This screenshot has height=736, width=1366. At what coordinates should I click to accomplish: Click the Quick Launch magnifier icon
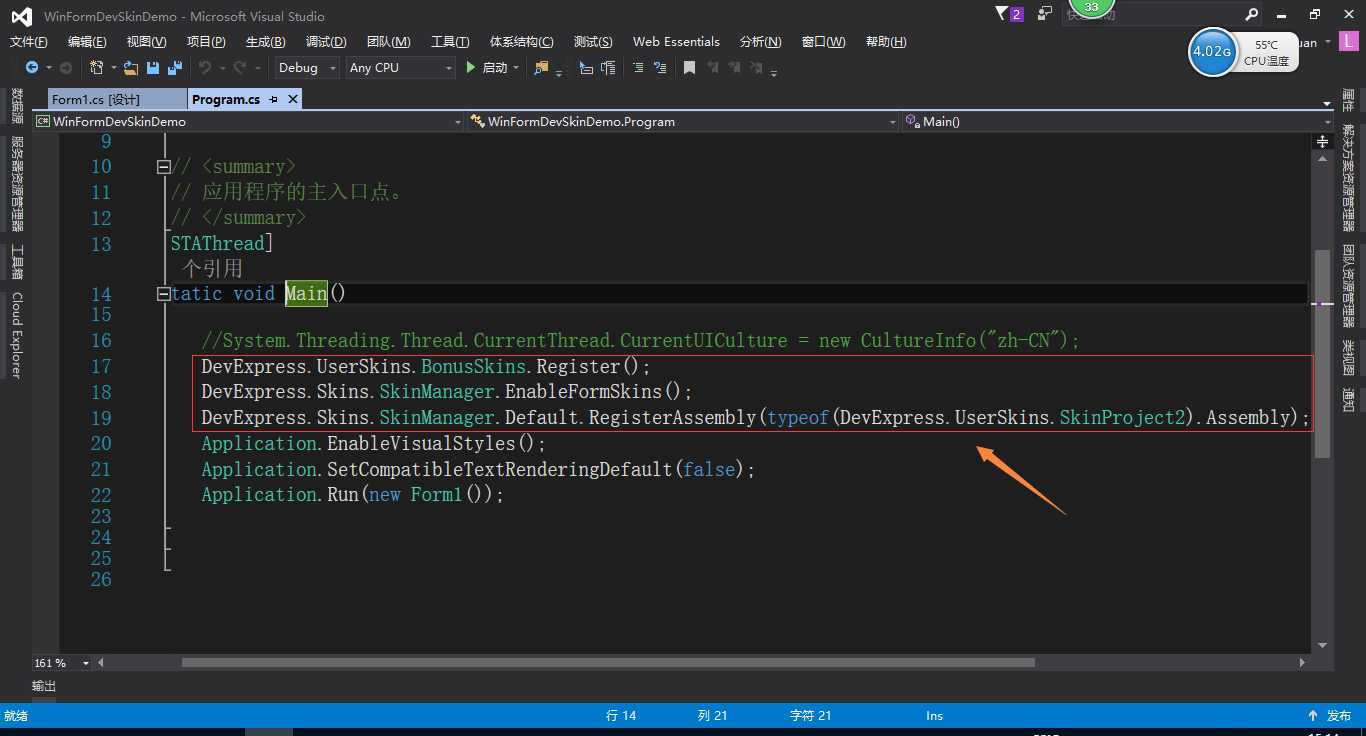(1252, 15)
